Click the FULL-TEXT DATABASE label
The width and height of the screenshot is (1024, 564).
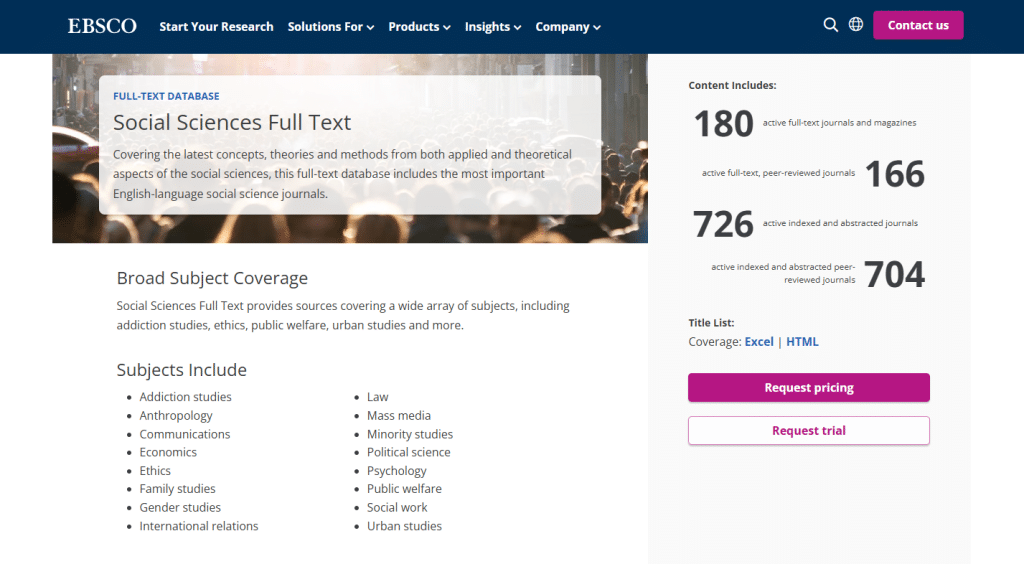point(166,97)
